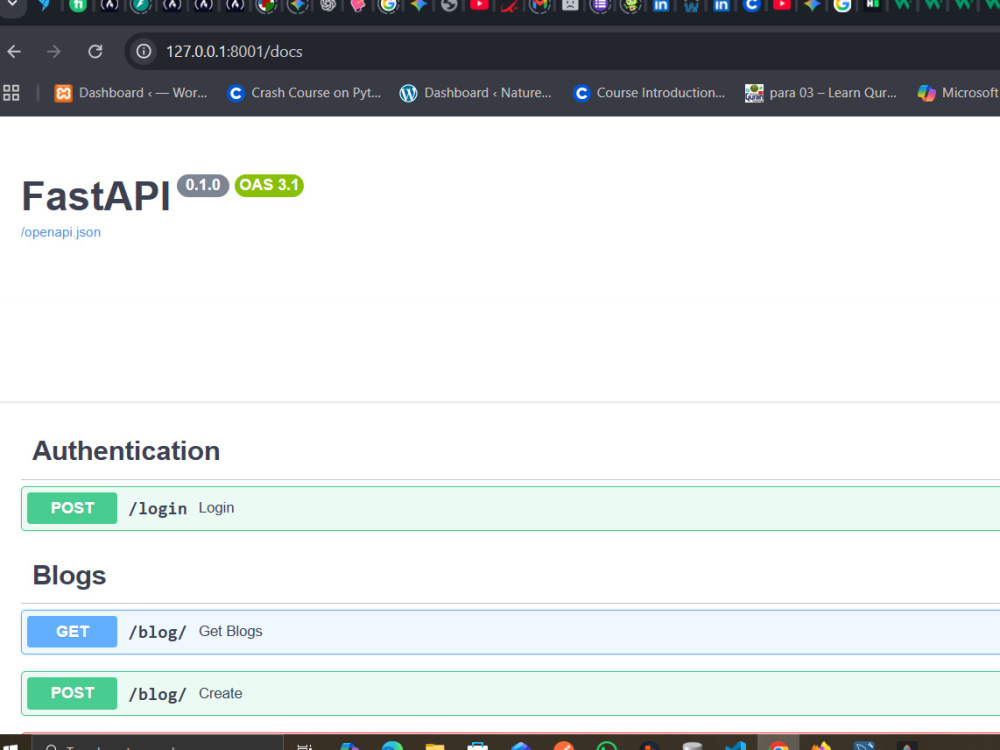This screenshot has height=750, width=1000.
Task: Expand the POST /login endpoint
Action: 510,508
